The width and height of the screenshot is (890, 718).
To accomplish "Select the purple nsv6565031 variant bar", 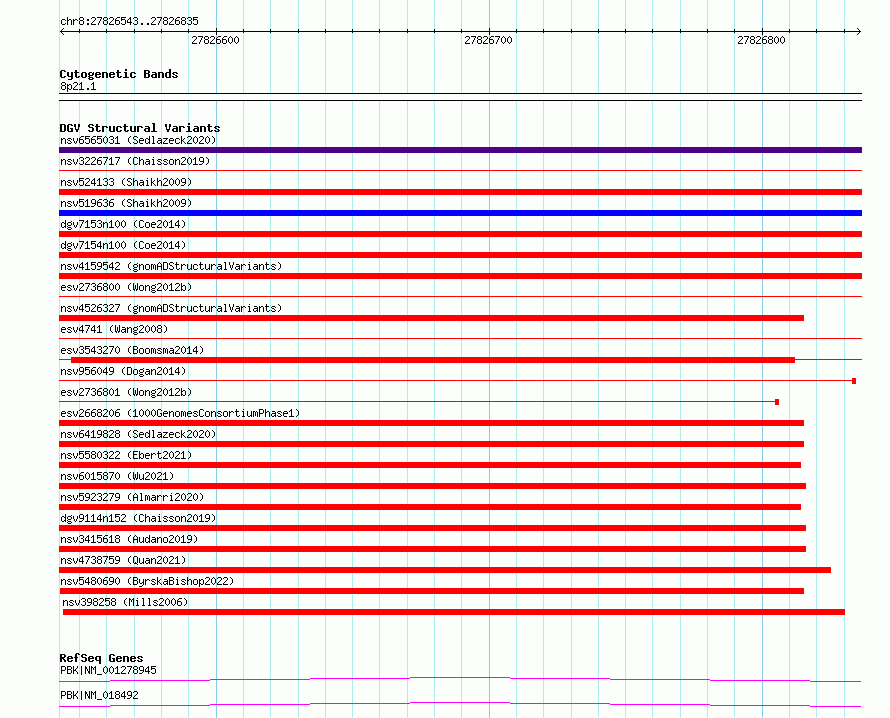I will (460, 150).
